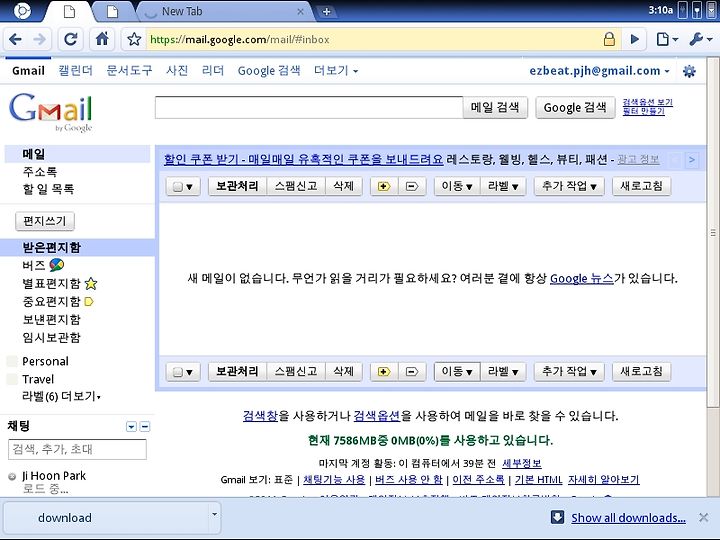Click the 메일 검색 button
720x540 pixels.
495,107
